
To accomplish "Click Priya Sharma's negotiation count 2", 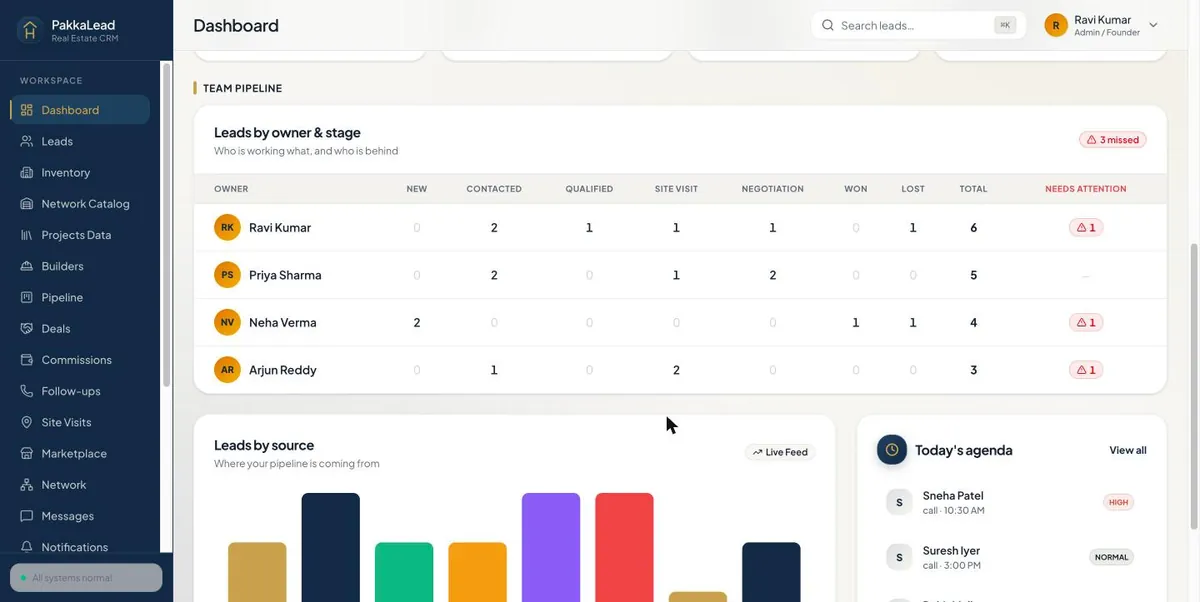I will pyautogui.click(x=773, y=275).
